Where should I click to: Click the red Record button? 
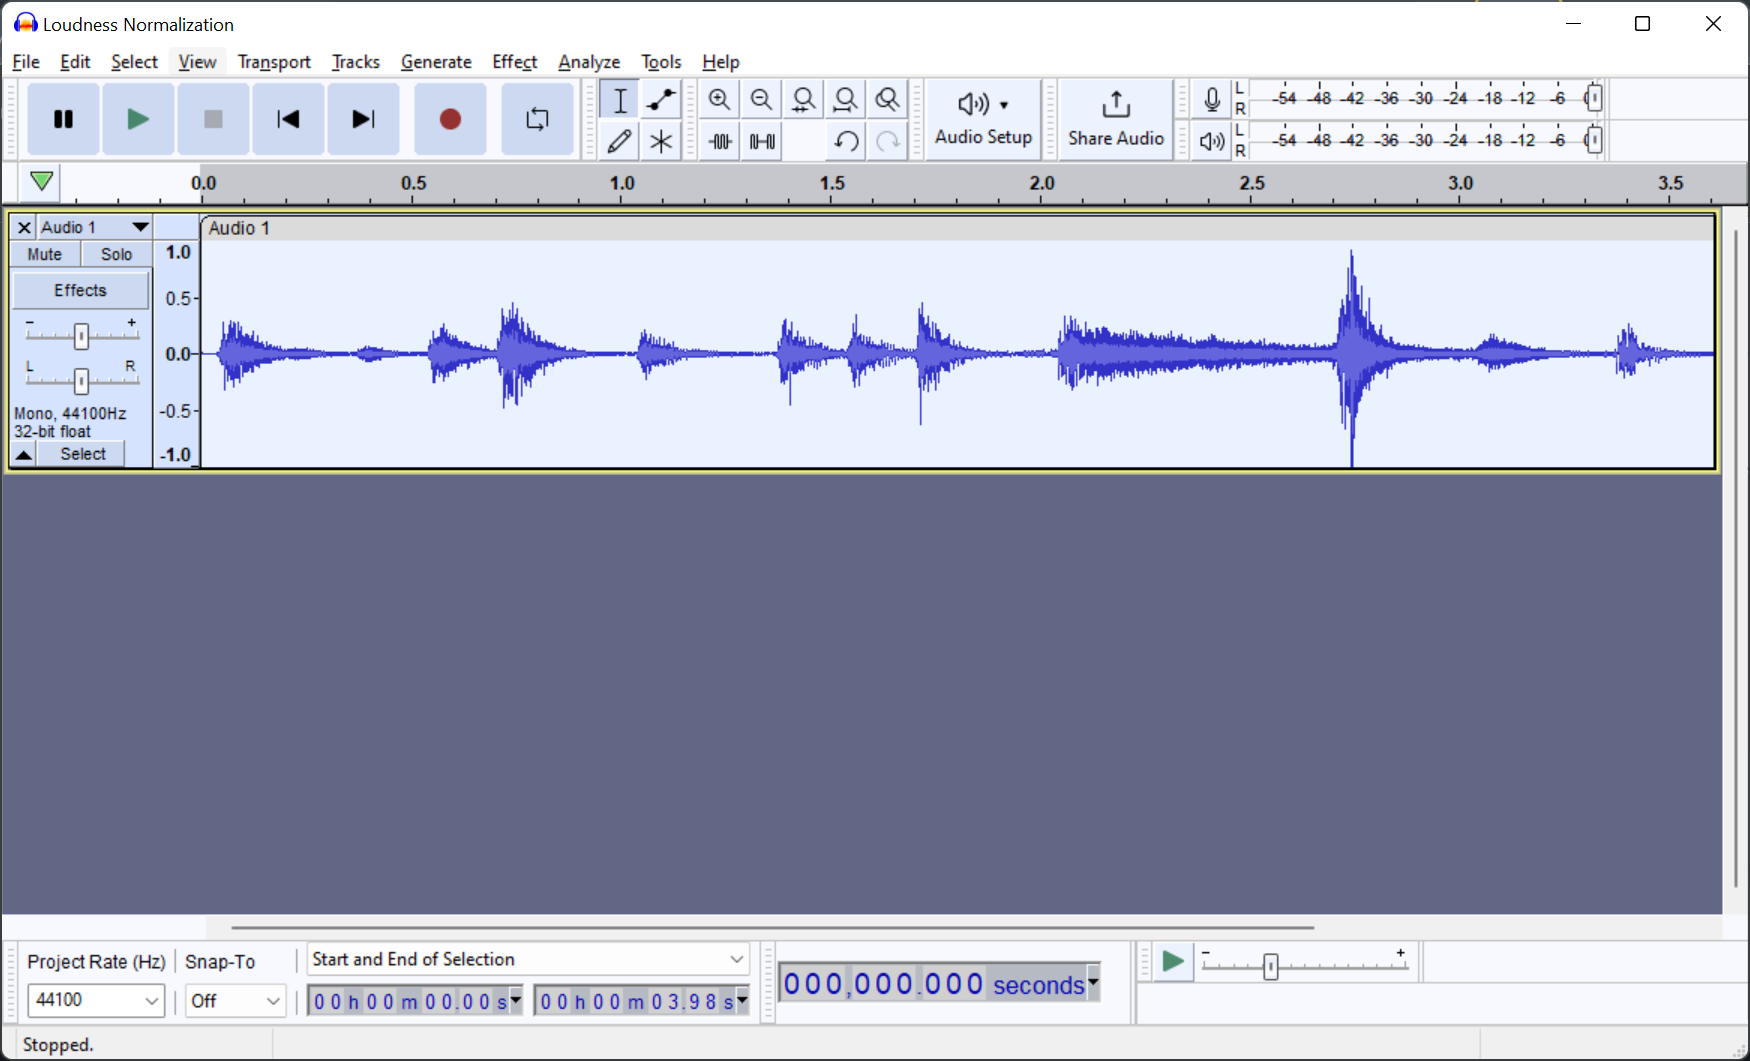click(x=450, y=119)
